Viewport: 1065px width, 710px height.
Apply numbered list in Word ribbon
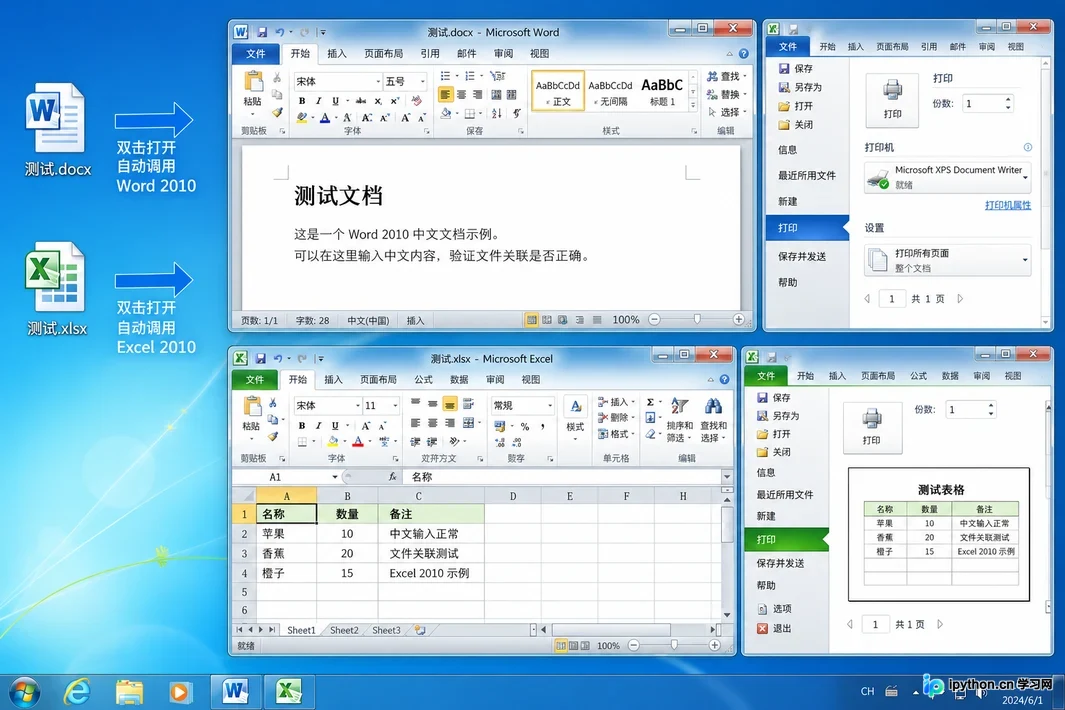coord(470,76)
